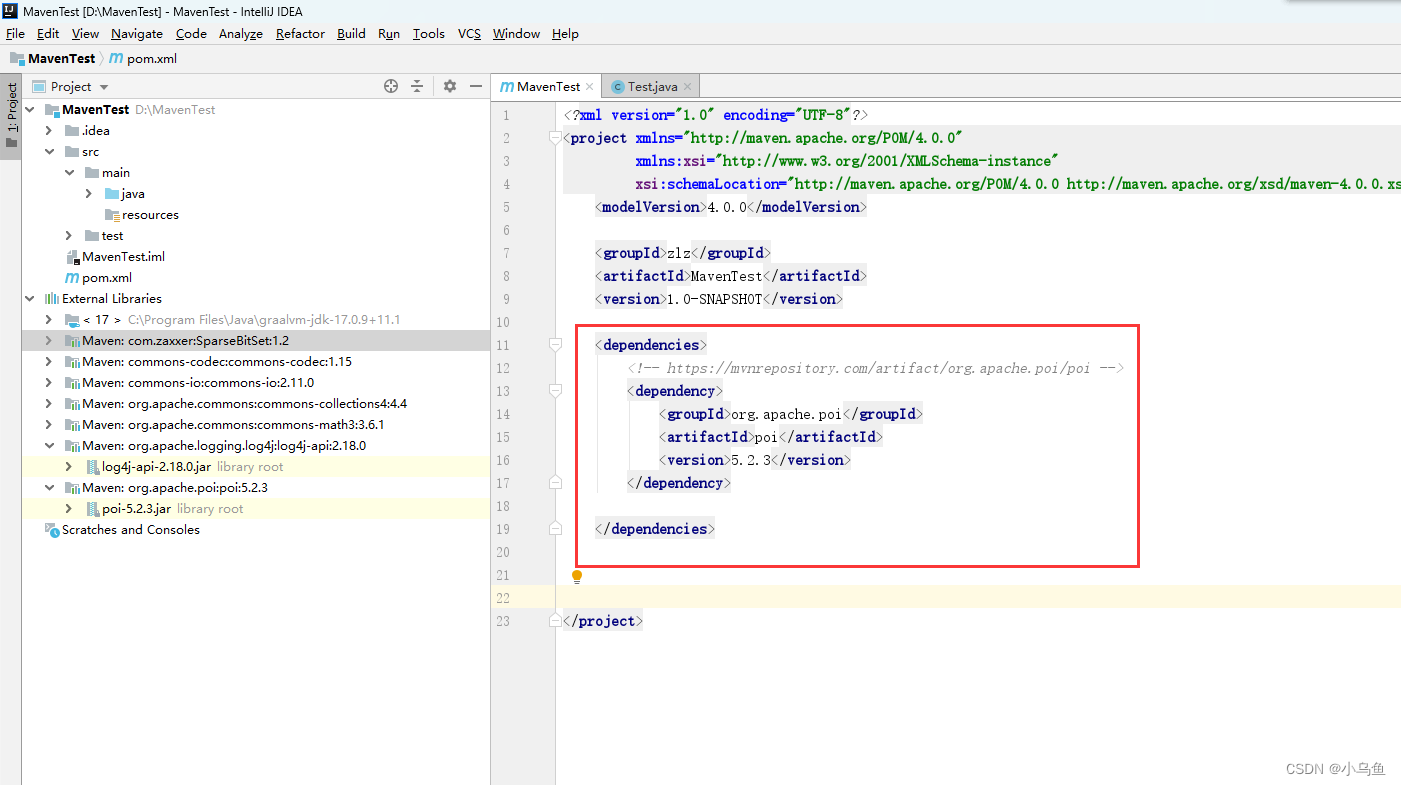Open the Refactor menu
The height and width of the screenshot is (785, 1401).
[300, 34]
